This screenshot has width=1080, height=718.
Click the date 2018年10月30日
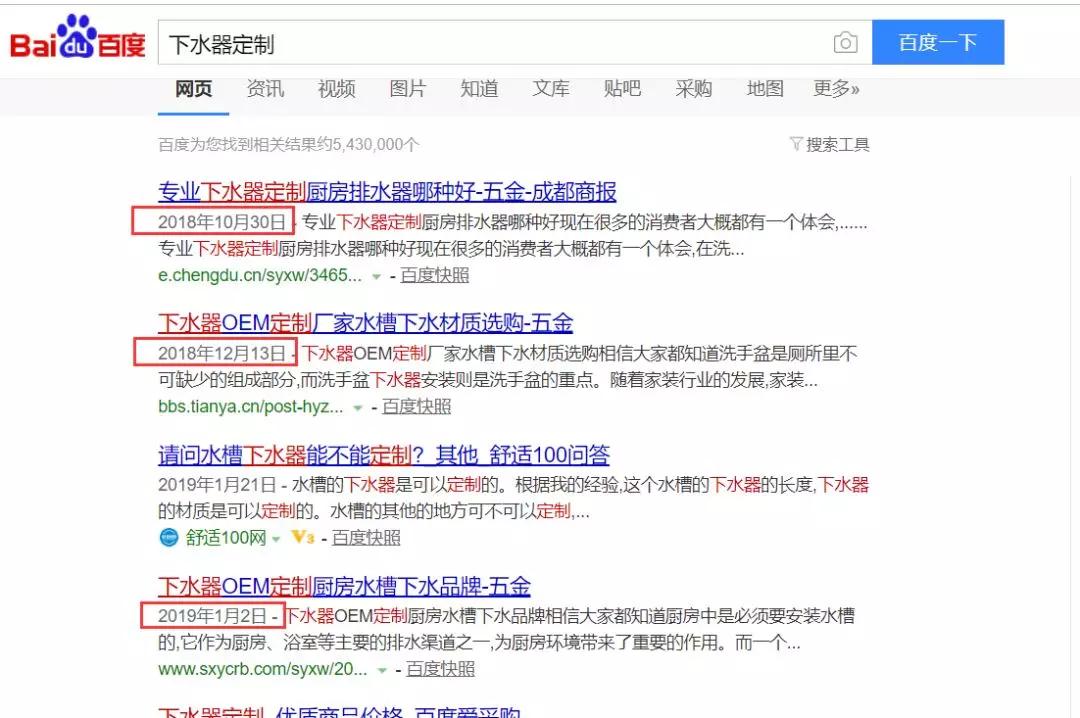[222, 222]
